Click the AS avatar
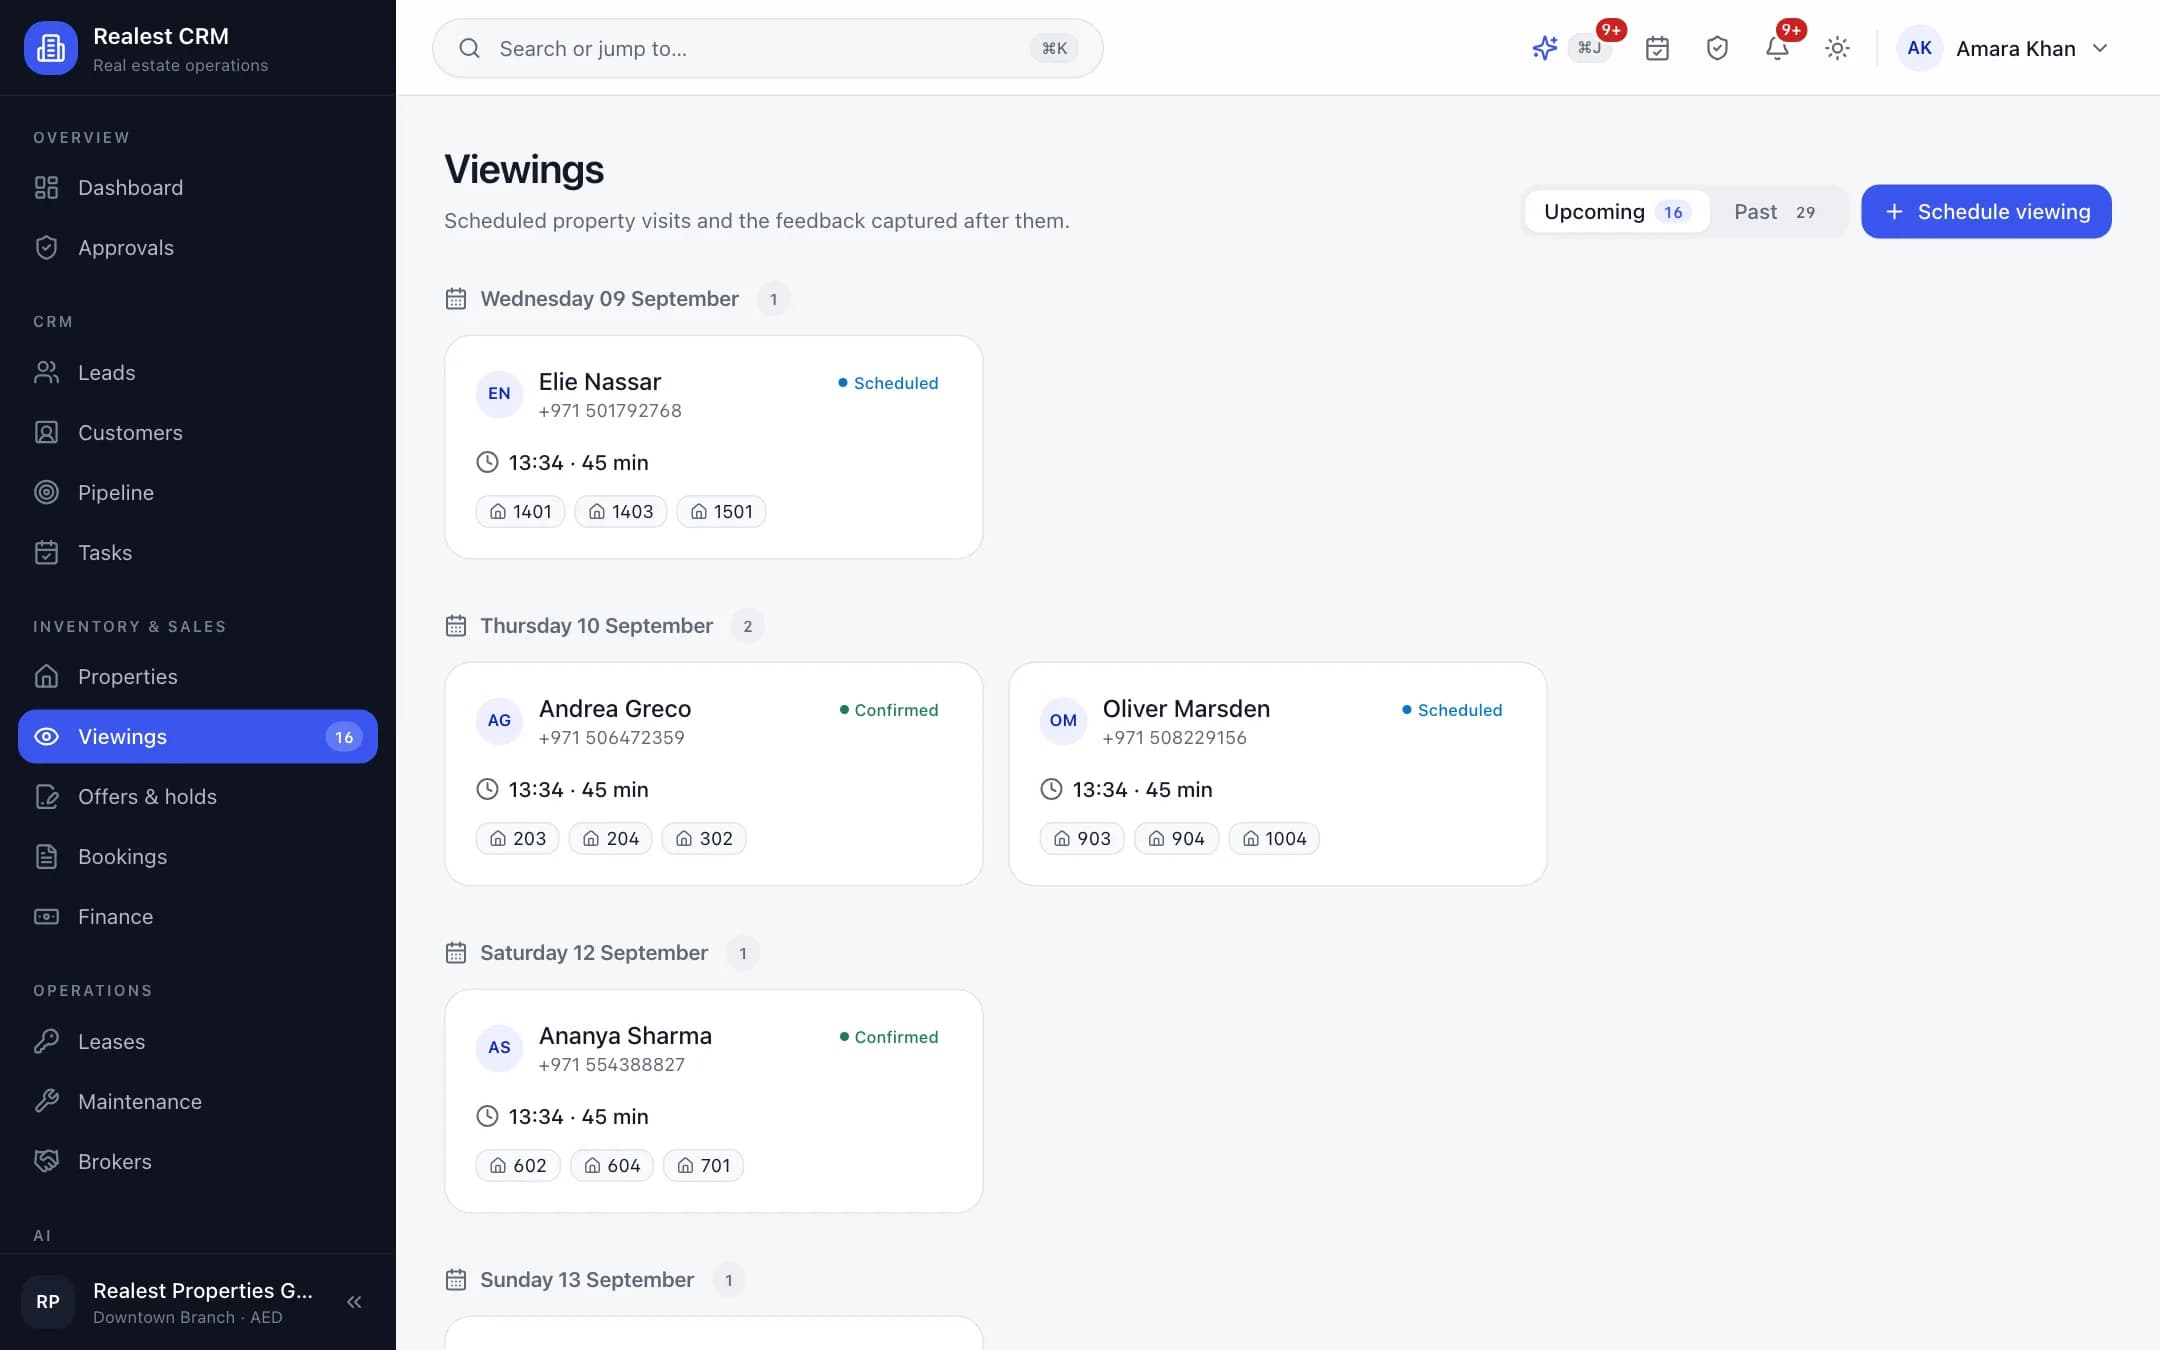Image resolution: width=2160 pixels, height=1350 pixels. click(499, 1048)
